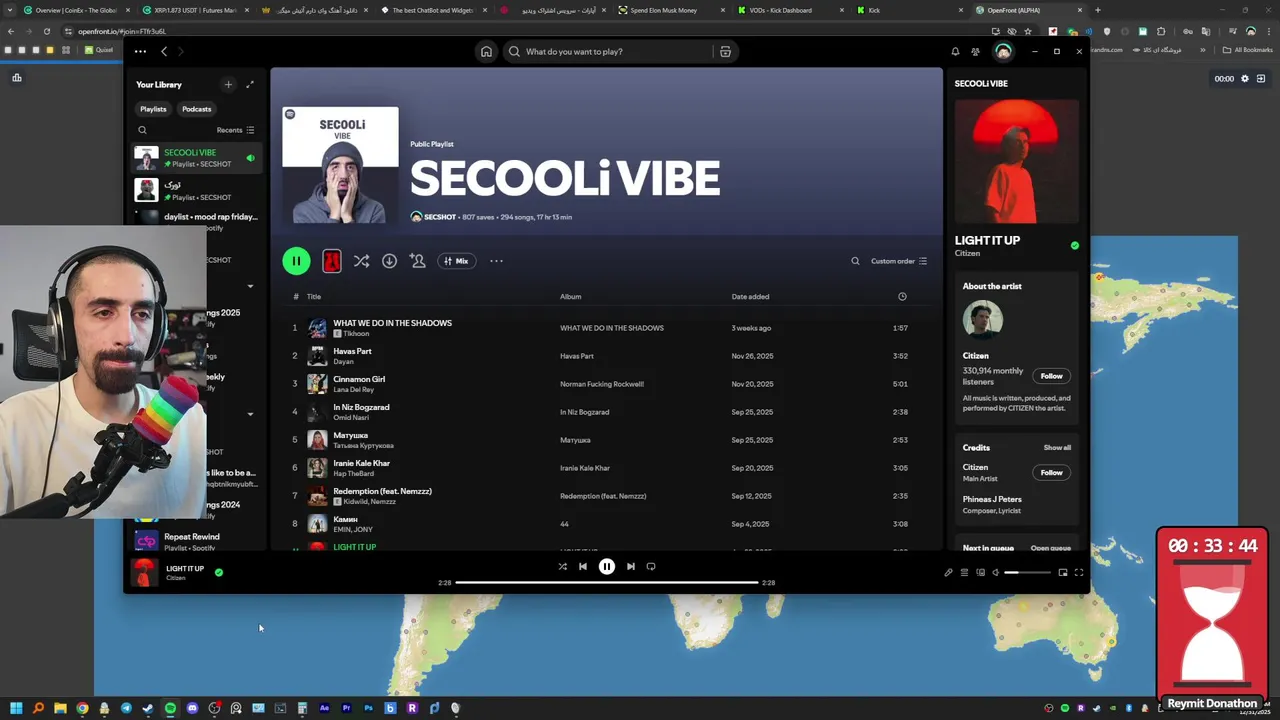The width and height of the screenshot is (1280, 720).
Task: Open Spotify Home via house icon
Action: pyautogui.click(x=486, y=52)
